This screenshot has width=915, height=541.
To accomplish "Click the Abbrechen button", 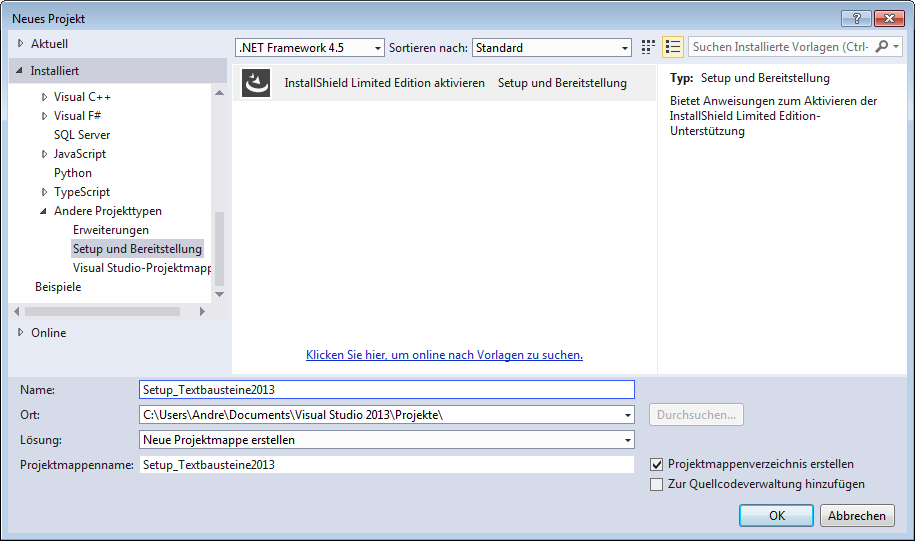I will coord(857,516).
